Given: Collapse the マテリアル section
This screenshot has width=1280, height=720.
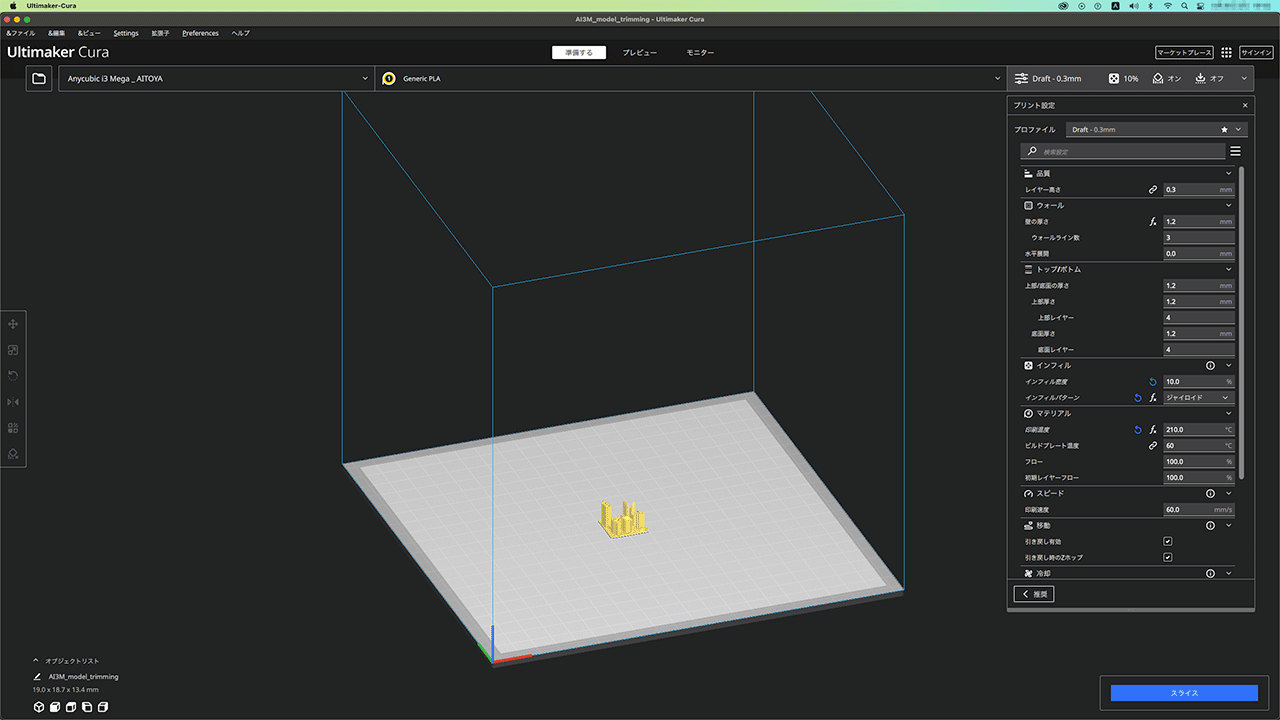Looking at the screenshot, I should (1229, 413).
